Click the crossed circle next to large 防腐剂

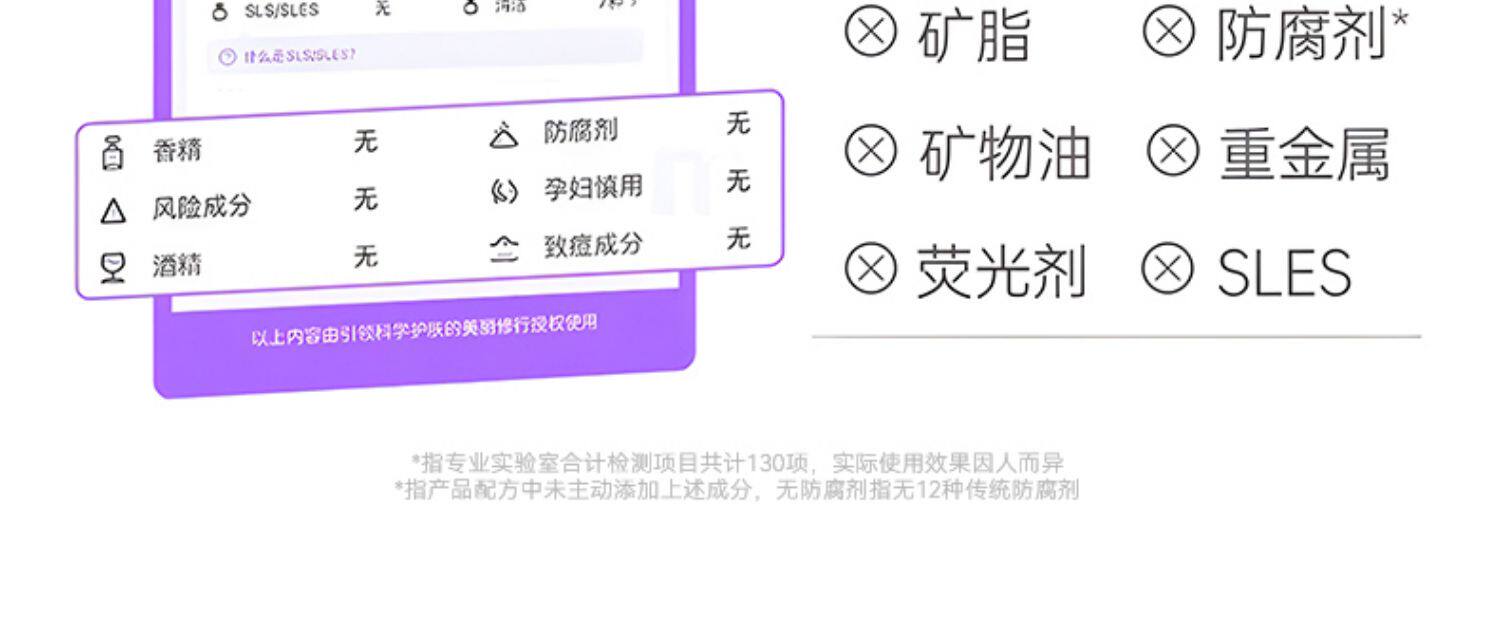tap(1169, 32)
